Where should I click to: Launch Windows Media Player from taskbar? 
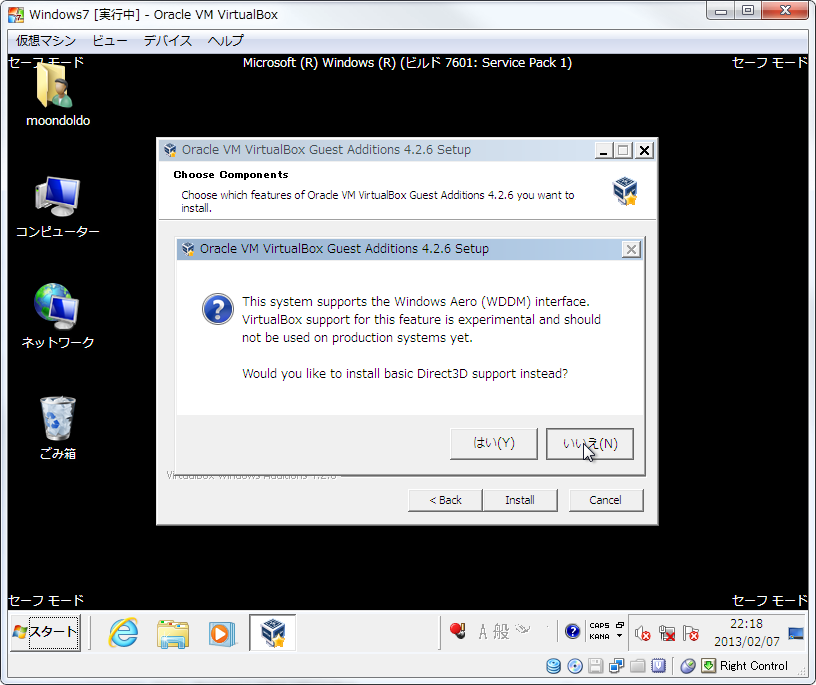221,633
